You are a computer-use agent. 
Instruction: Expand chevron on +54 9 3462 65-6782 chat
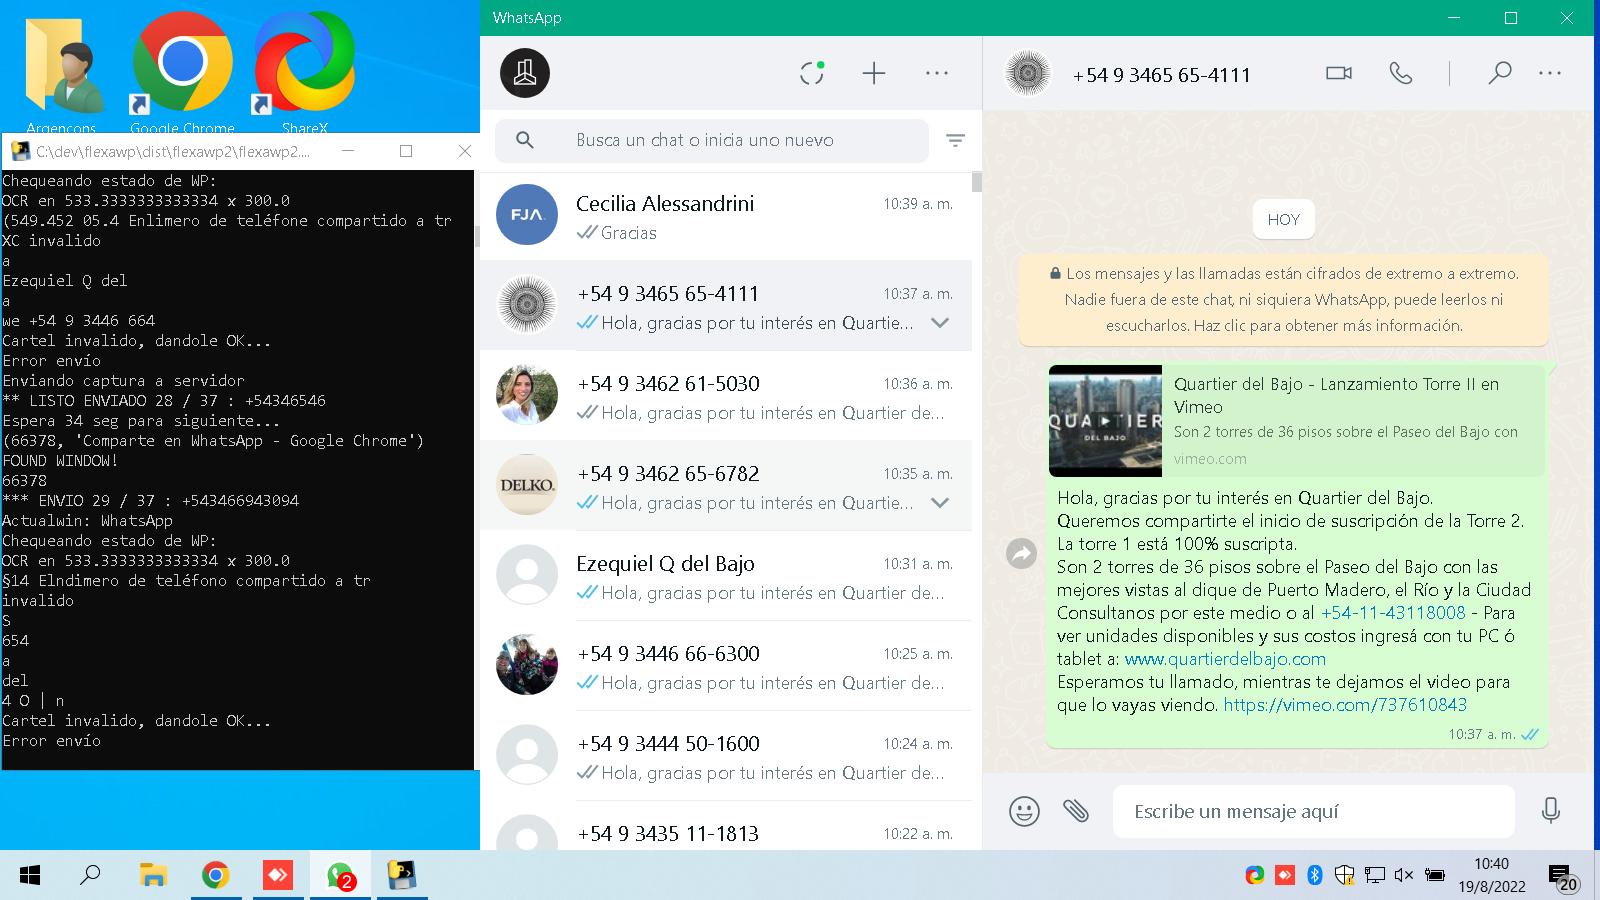coord(940,503)
